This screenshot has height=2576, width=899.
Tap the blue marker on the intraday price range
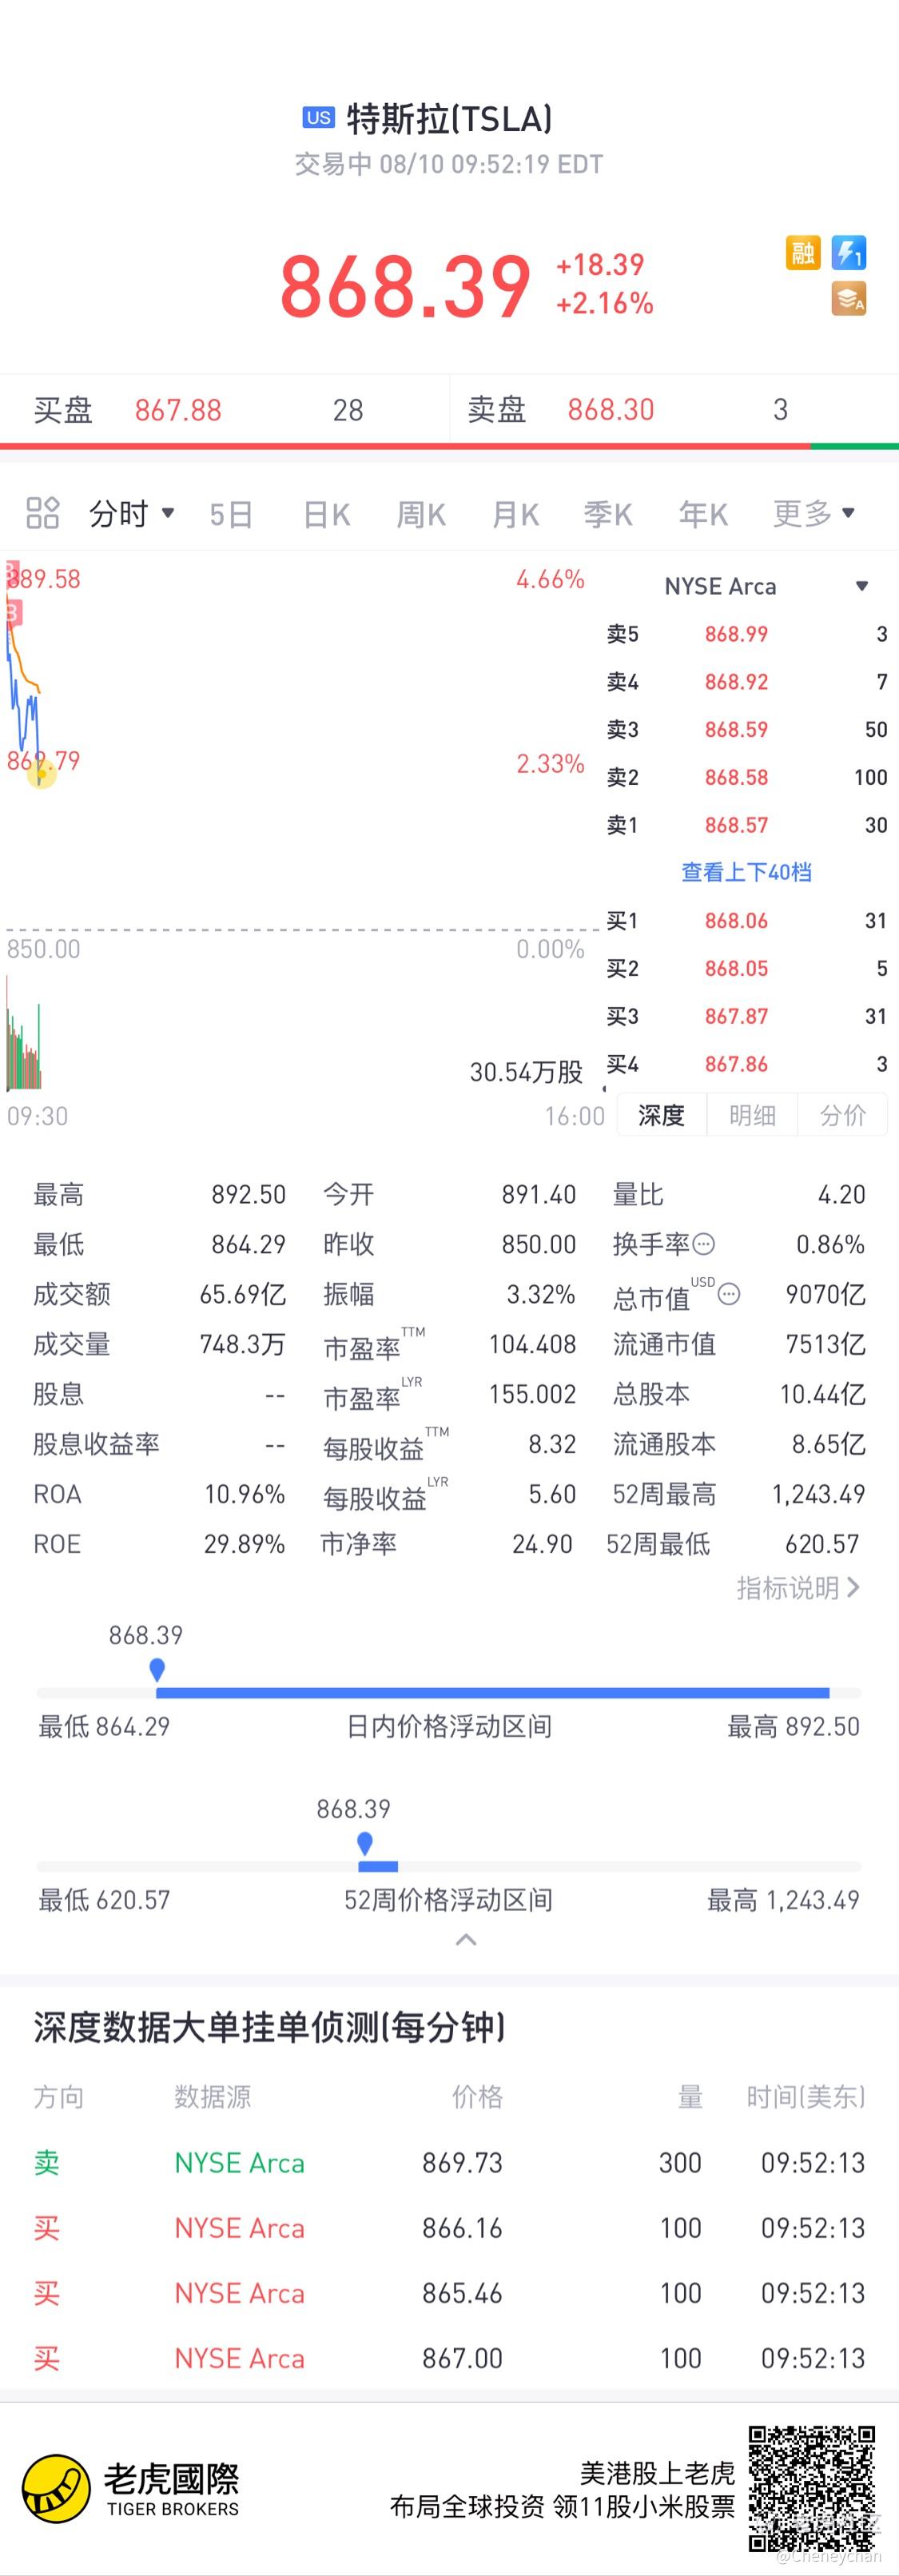pos(157,1669)
